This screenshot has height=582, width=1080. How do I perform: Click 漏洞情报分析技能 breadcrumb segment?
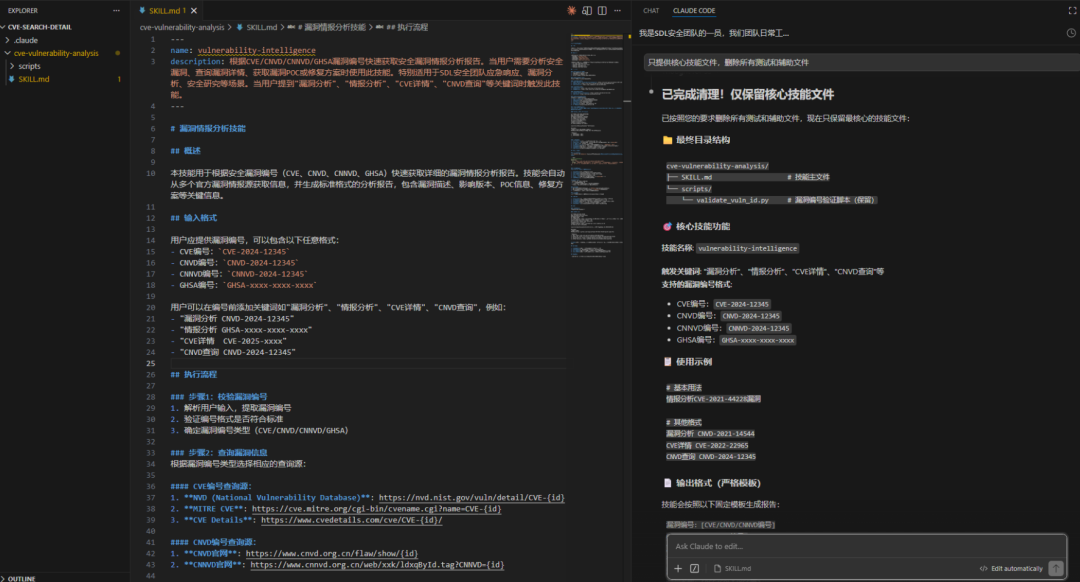click(x=335, y=27)
